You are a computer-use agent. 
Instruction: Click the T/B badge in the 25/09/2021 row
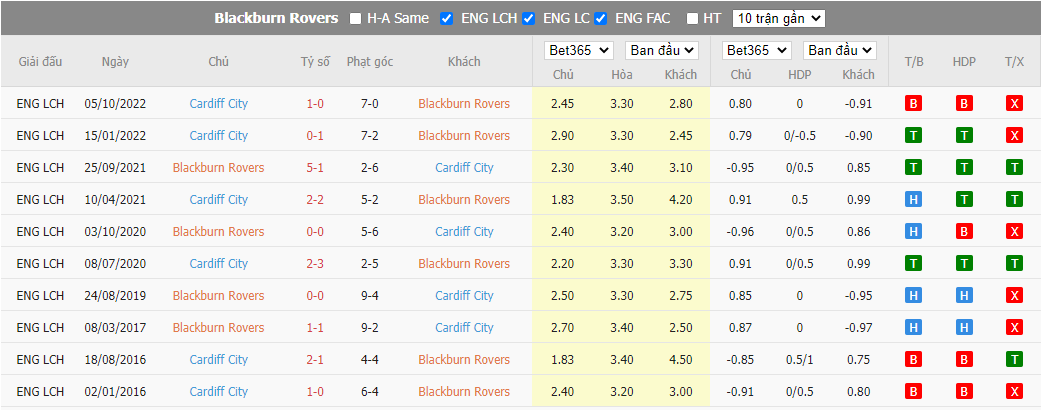coord(914,168)
